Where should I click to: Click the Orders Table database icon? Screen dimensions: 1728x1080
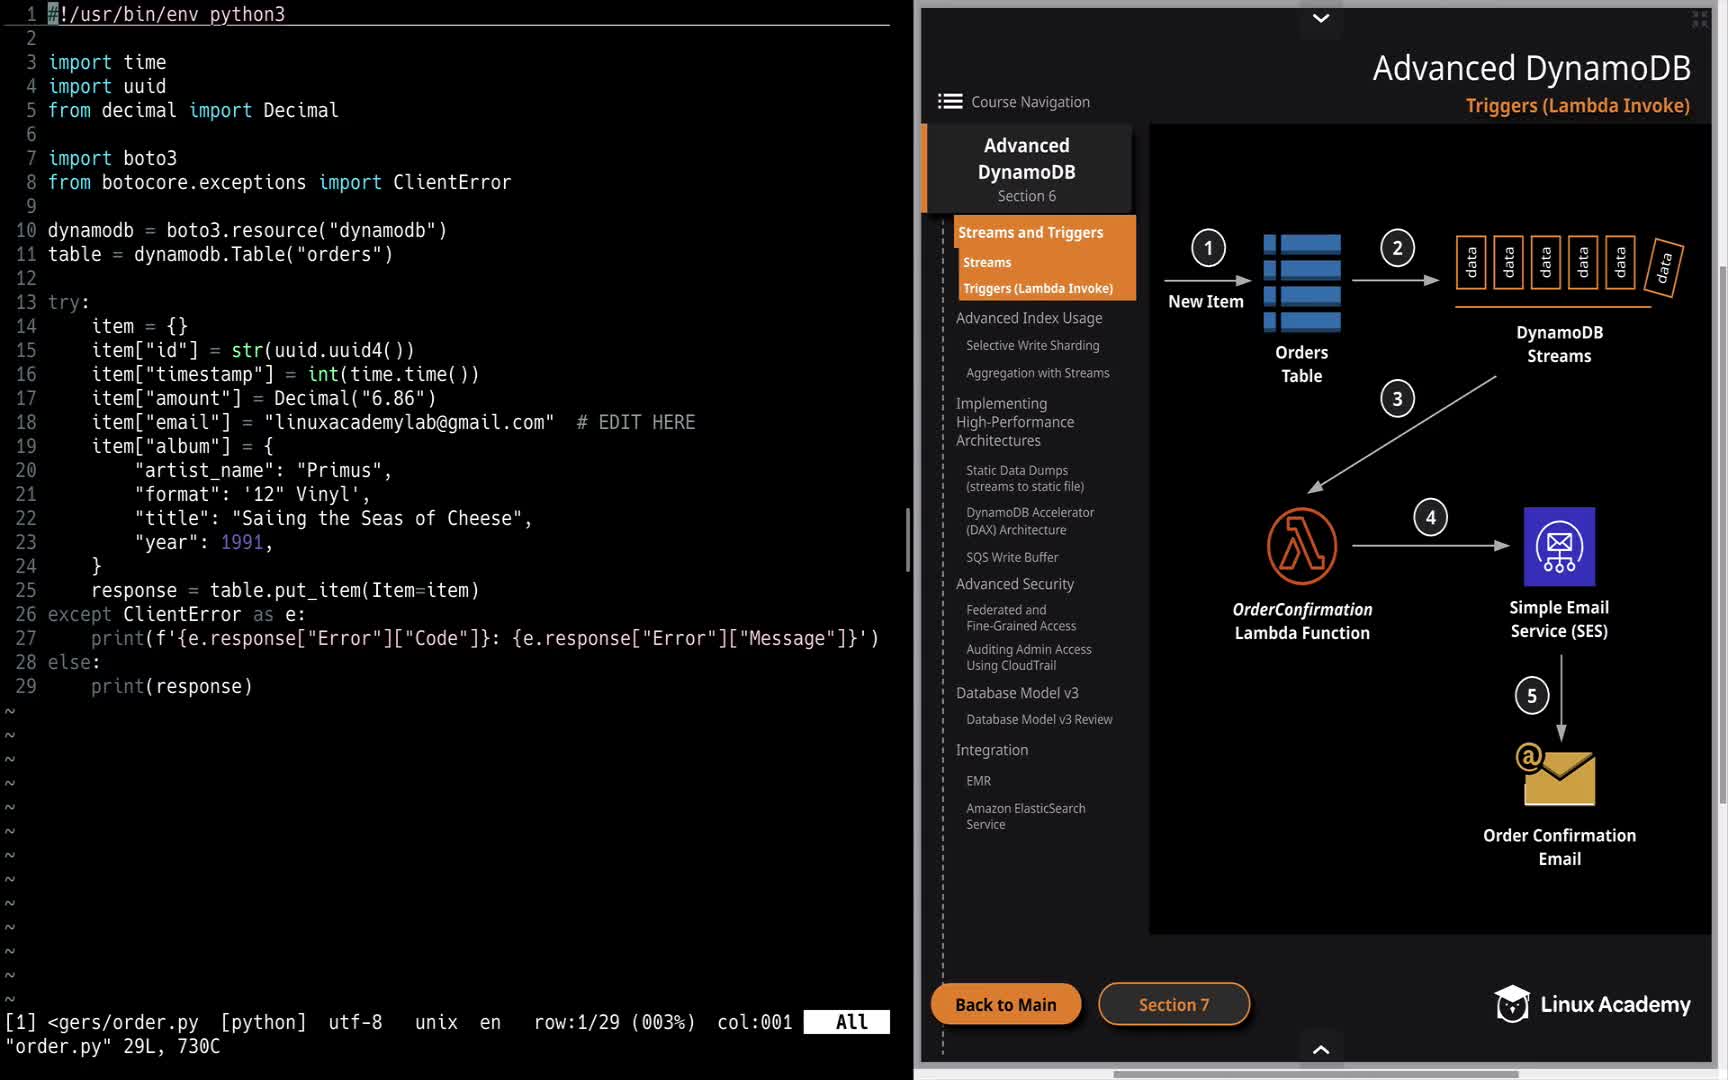click(x=1301, y=283)
